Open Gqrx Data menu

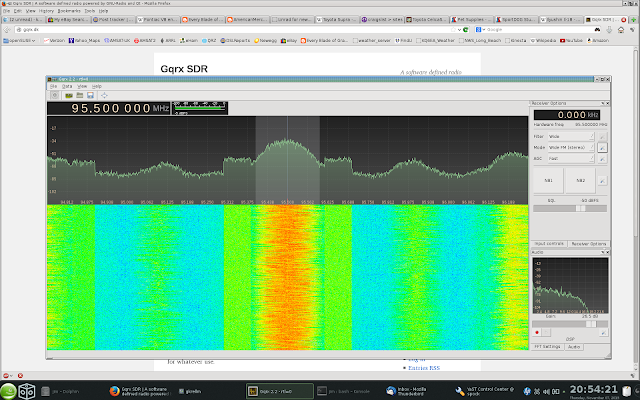[x=67, y=87]
